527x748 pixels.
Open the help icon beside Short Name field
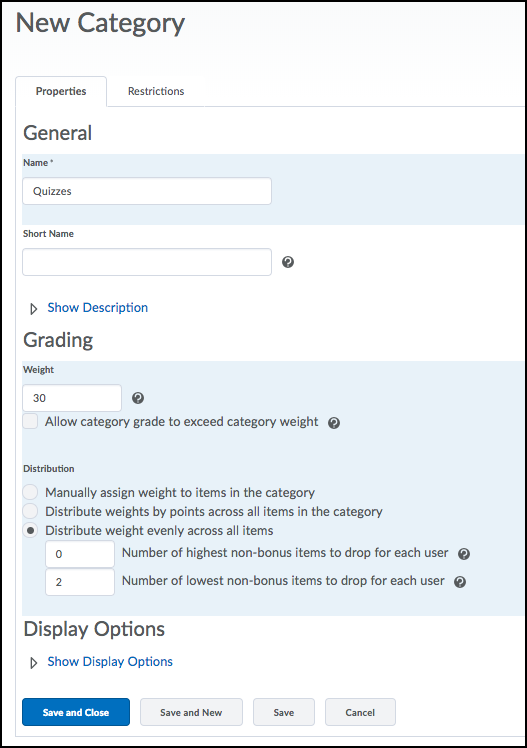coord(288,262)
